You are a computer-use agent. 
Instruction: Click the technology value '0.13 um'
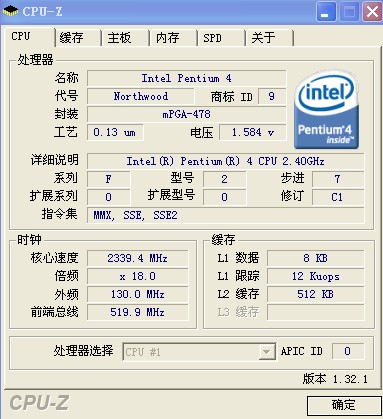tap(115, 132)
